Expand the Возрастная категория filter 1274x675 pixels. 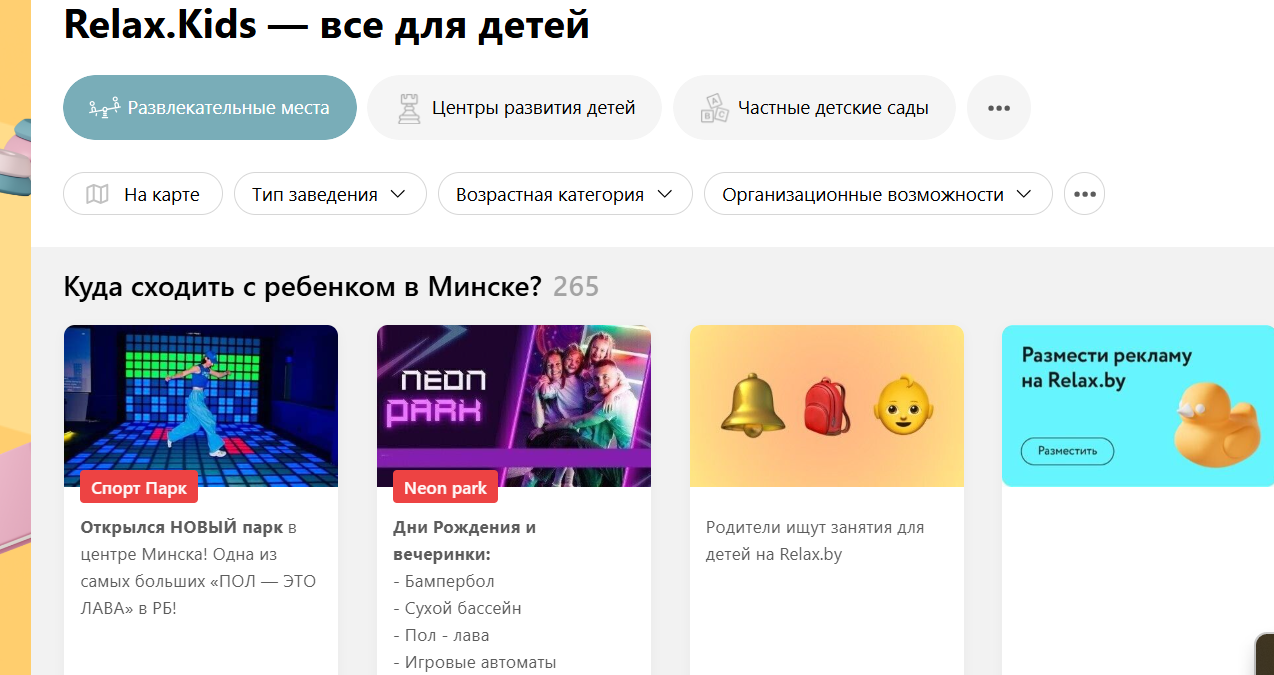[x=565, y=194]
